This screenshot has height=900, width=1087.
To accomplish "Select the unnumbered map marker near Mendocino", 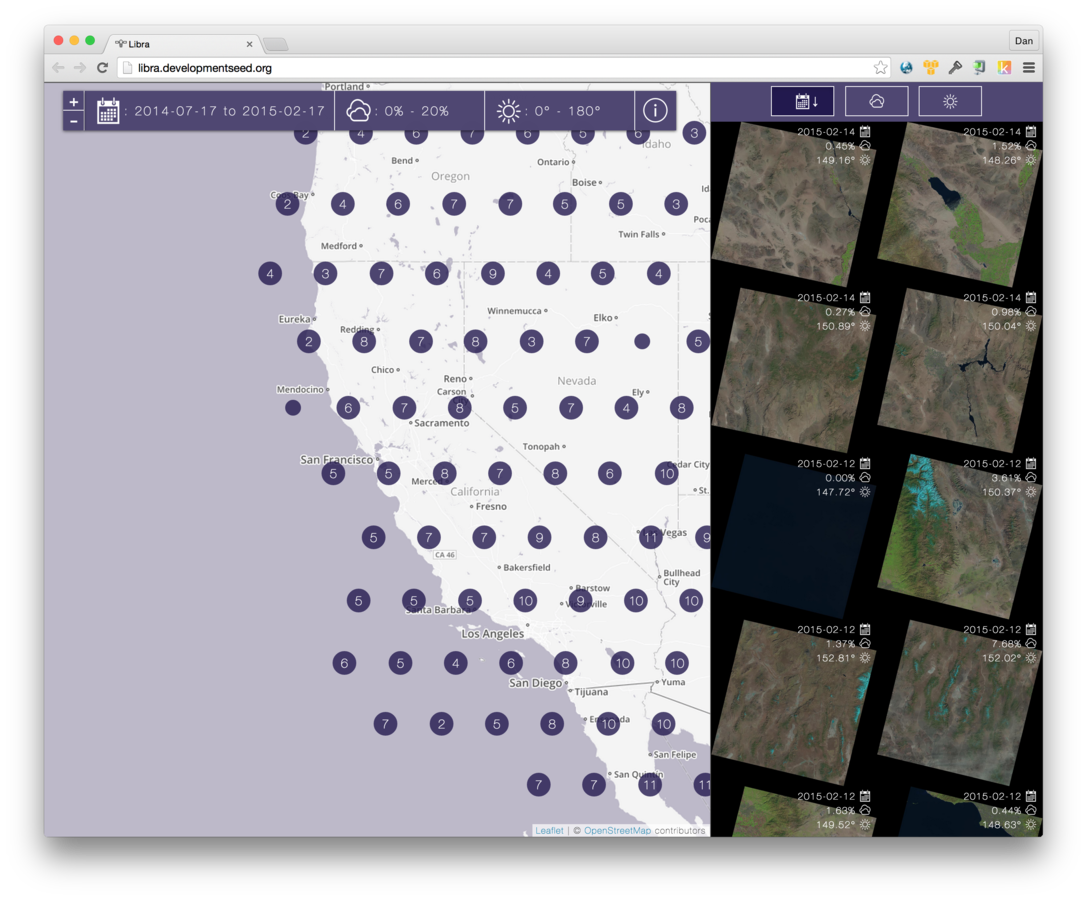I will pos(293,408).
